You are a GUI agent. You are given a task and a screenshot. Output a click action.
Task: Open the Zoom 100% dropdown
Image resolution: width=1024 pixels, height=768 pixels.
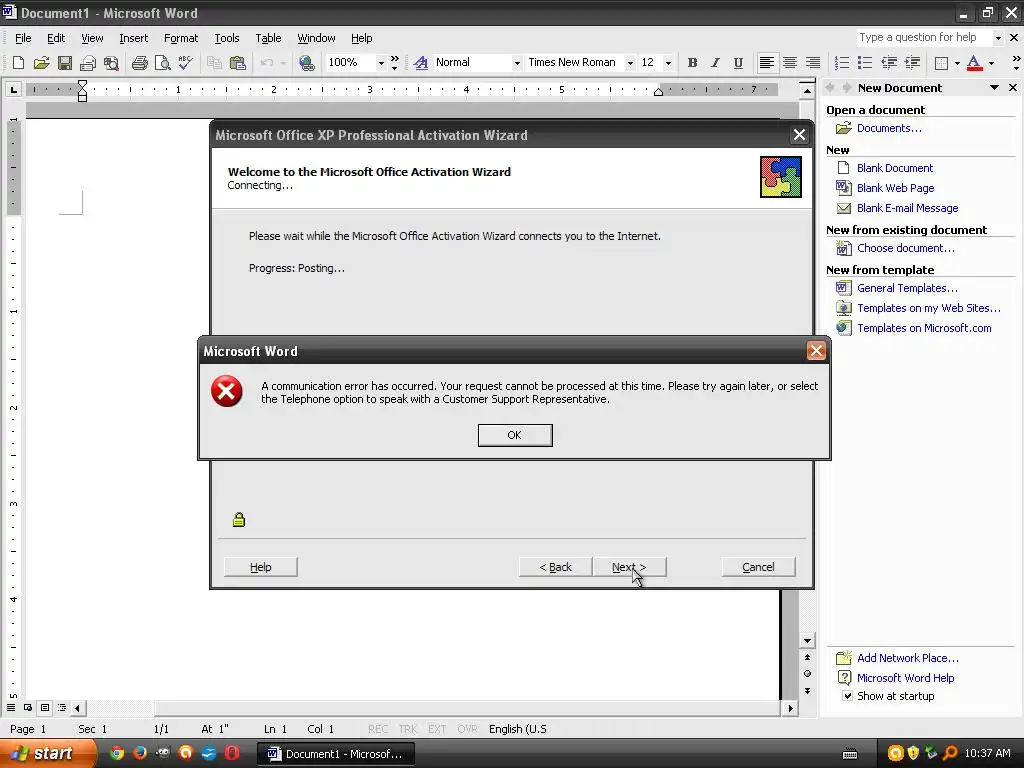point(381,63)
